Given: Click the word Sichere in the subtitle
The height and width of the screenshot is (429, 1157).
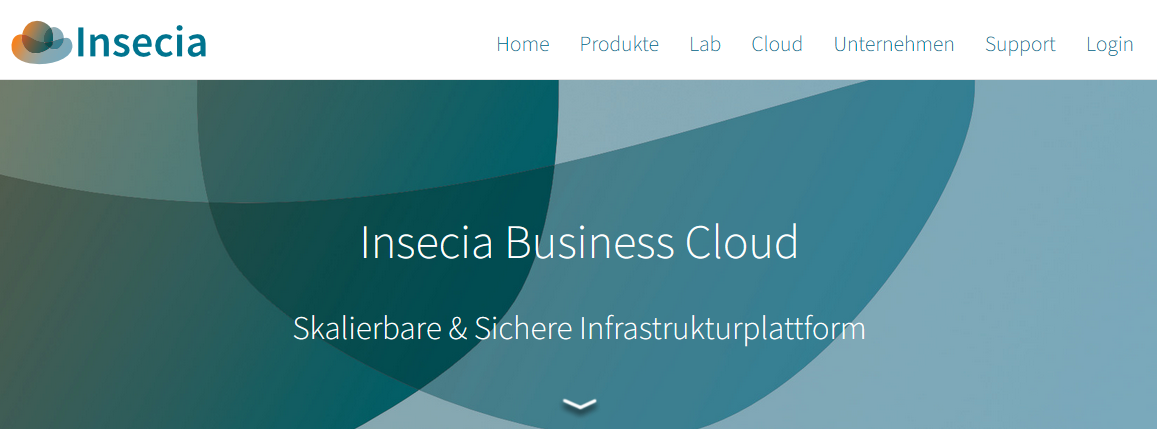Looking at the screenshot, I should pos(523,329).
